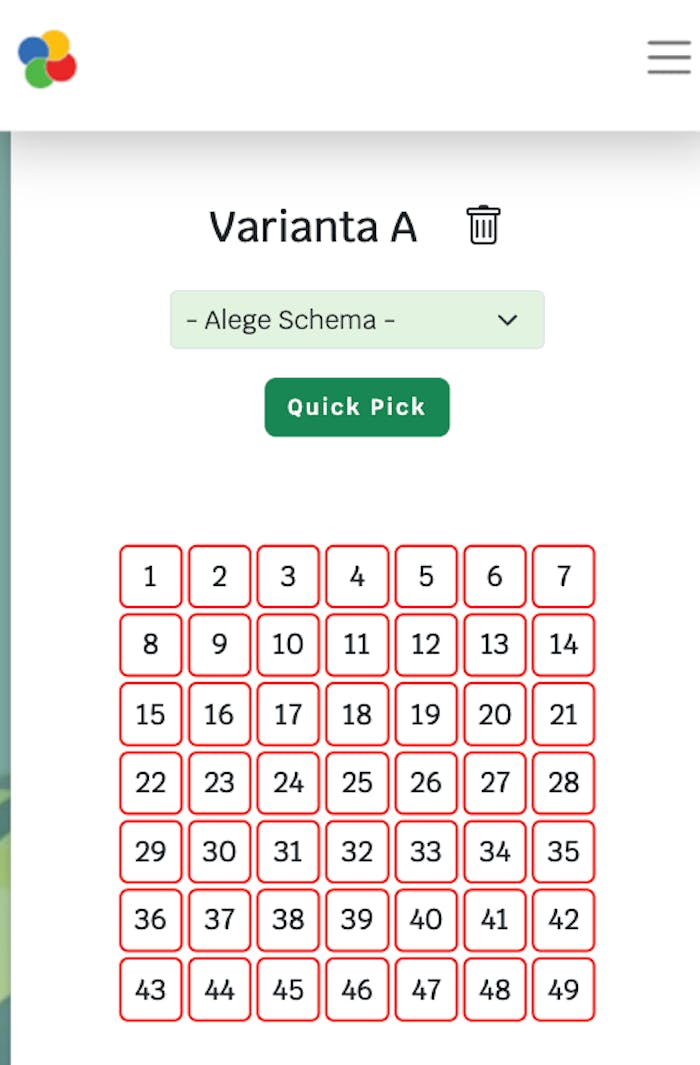Toggle number 28 at row end
This screenshot has height=1065, width=700.
click(x=563, y=783)
